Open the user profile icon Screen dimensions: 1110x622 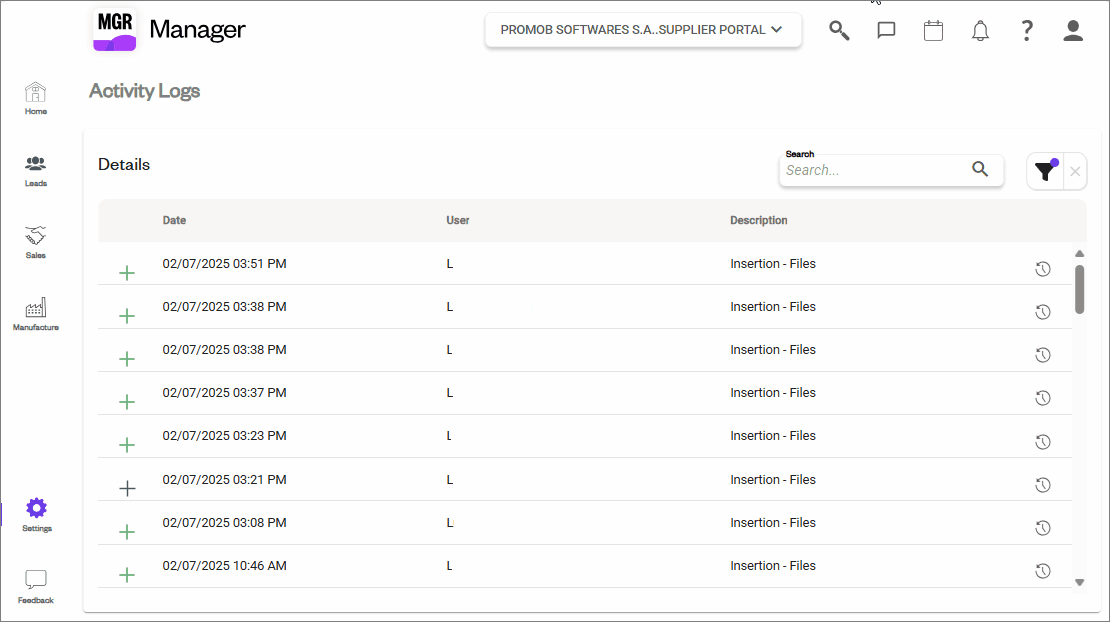point(1073,30)
